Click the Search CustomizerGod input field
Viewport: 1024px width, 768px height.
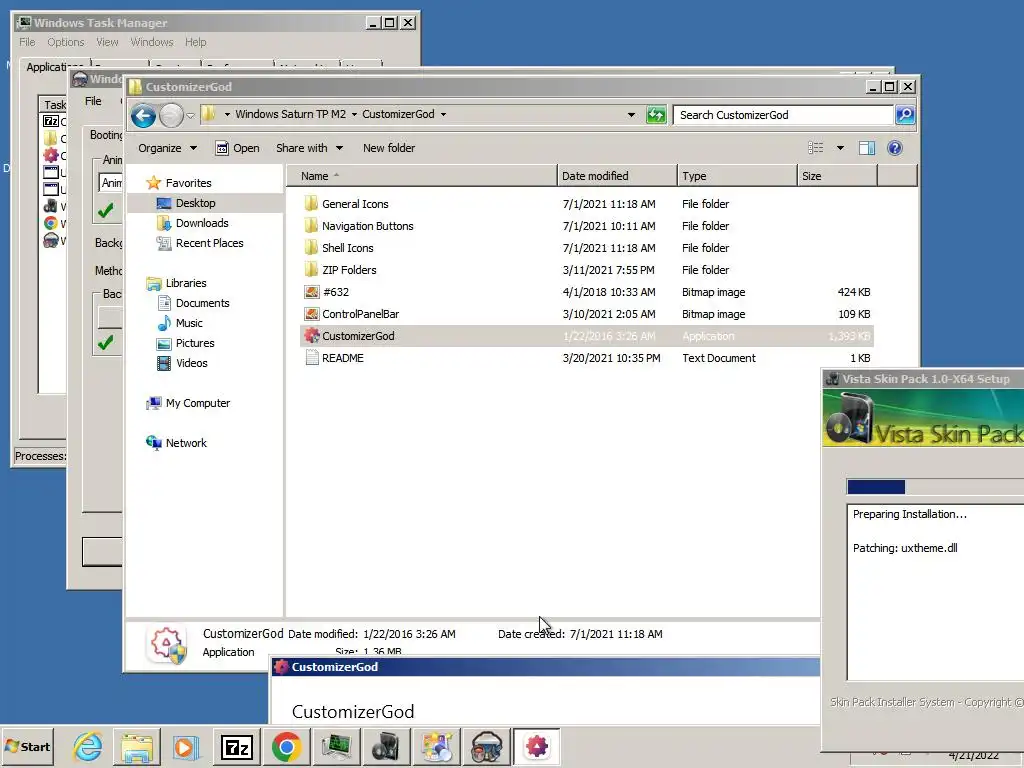[783, 115]
